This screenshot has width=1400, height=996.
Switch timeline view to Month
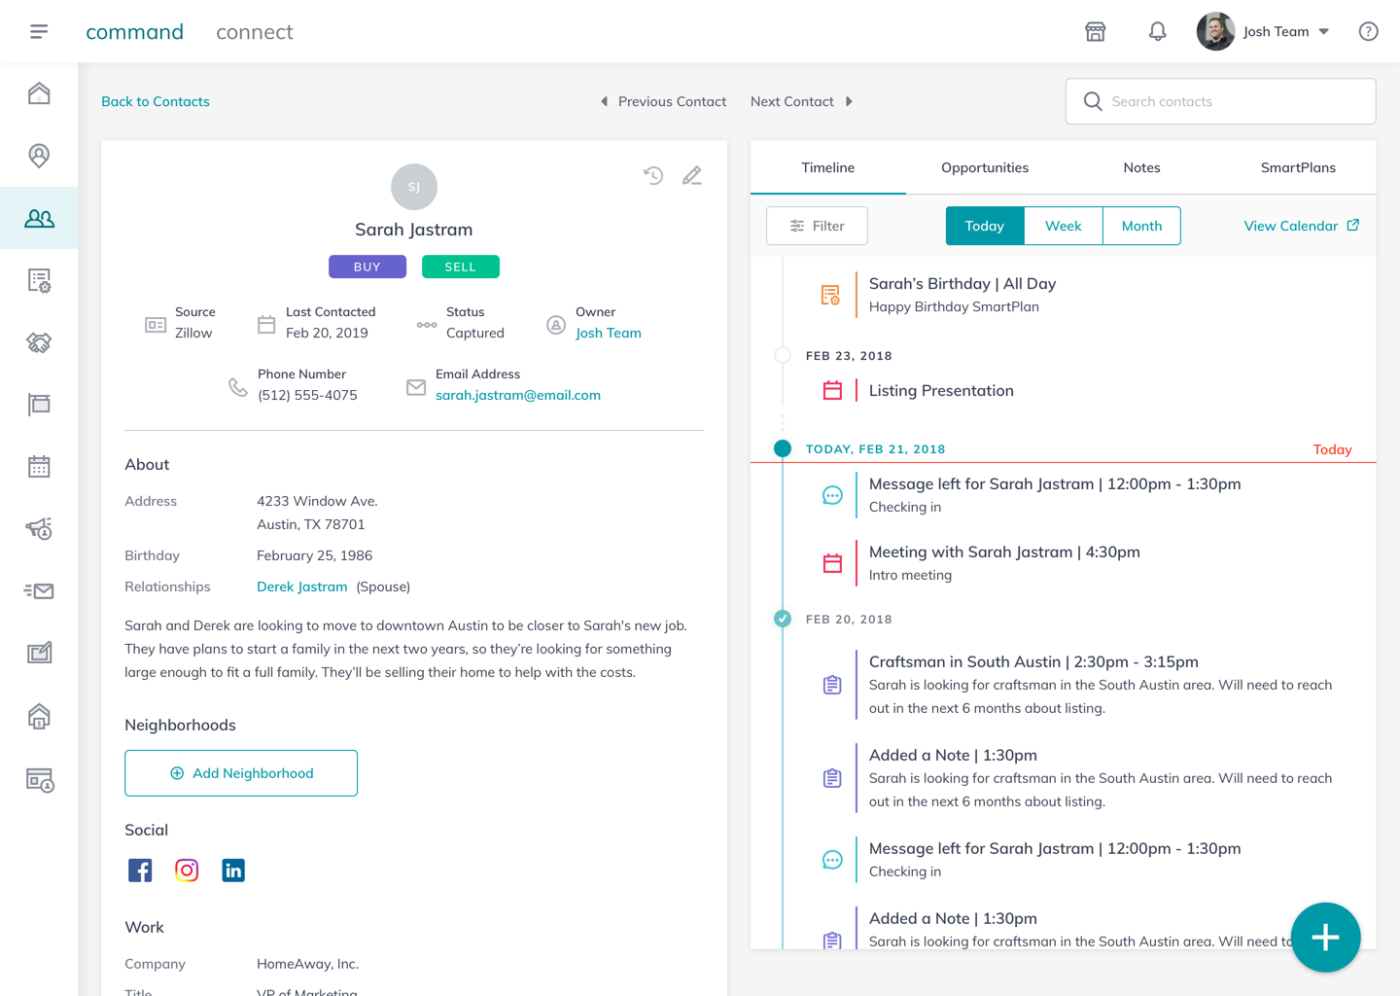[1141, 225]
